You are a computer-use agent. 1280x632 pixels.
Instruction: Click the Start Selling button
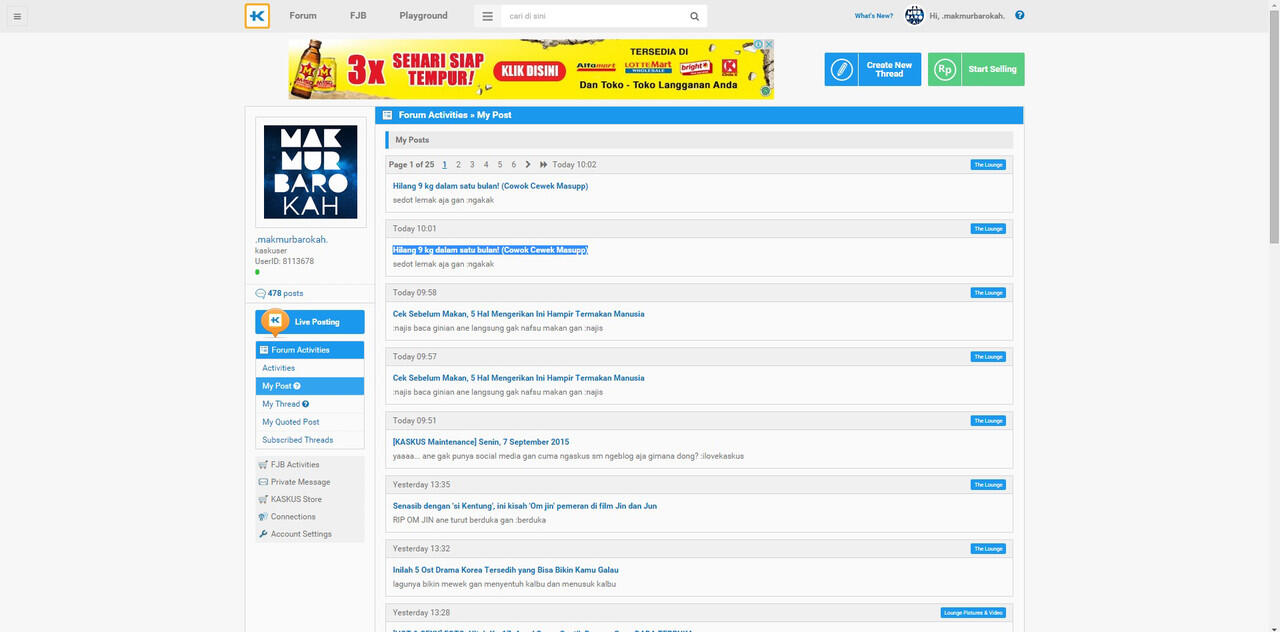point(976,69)
